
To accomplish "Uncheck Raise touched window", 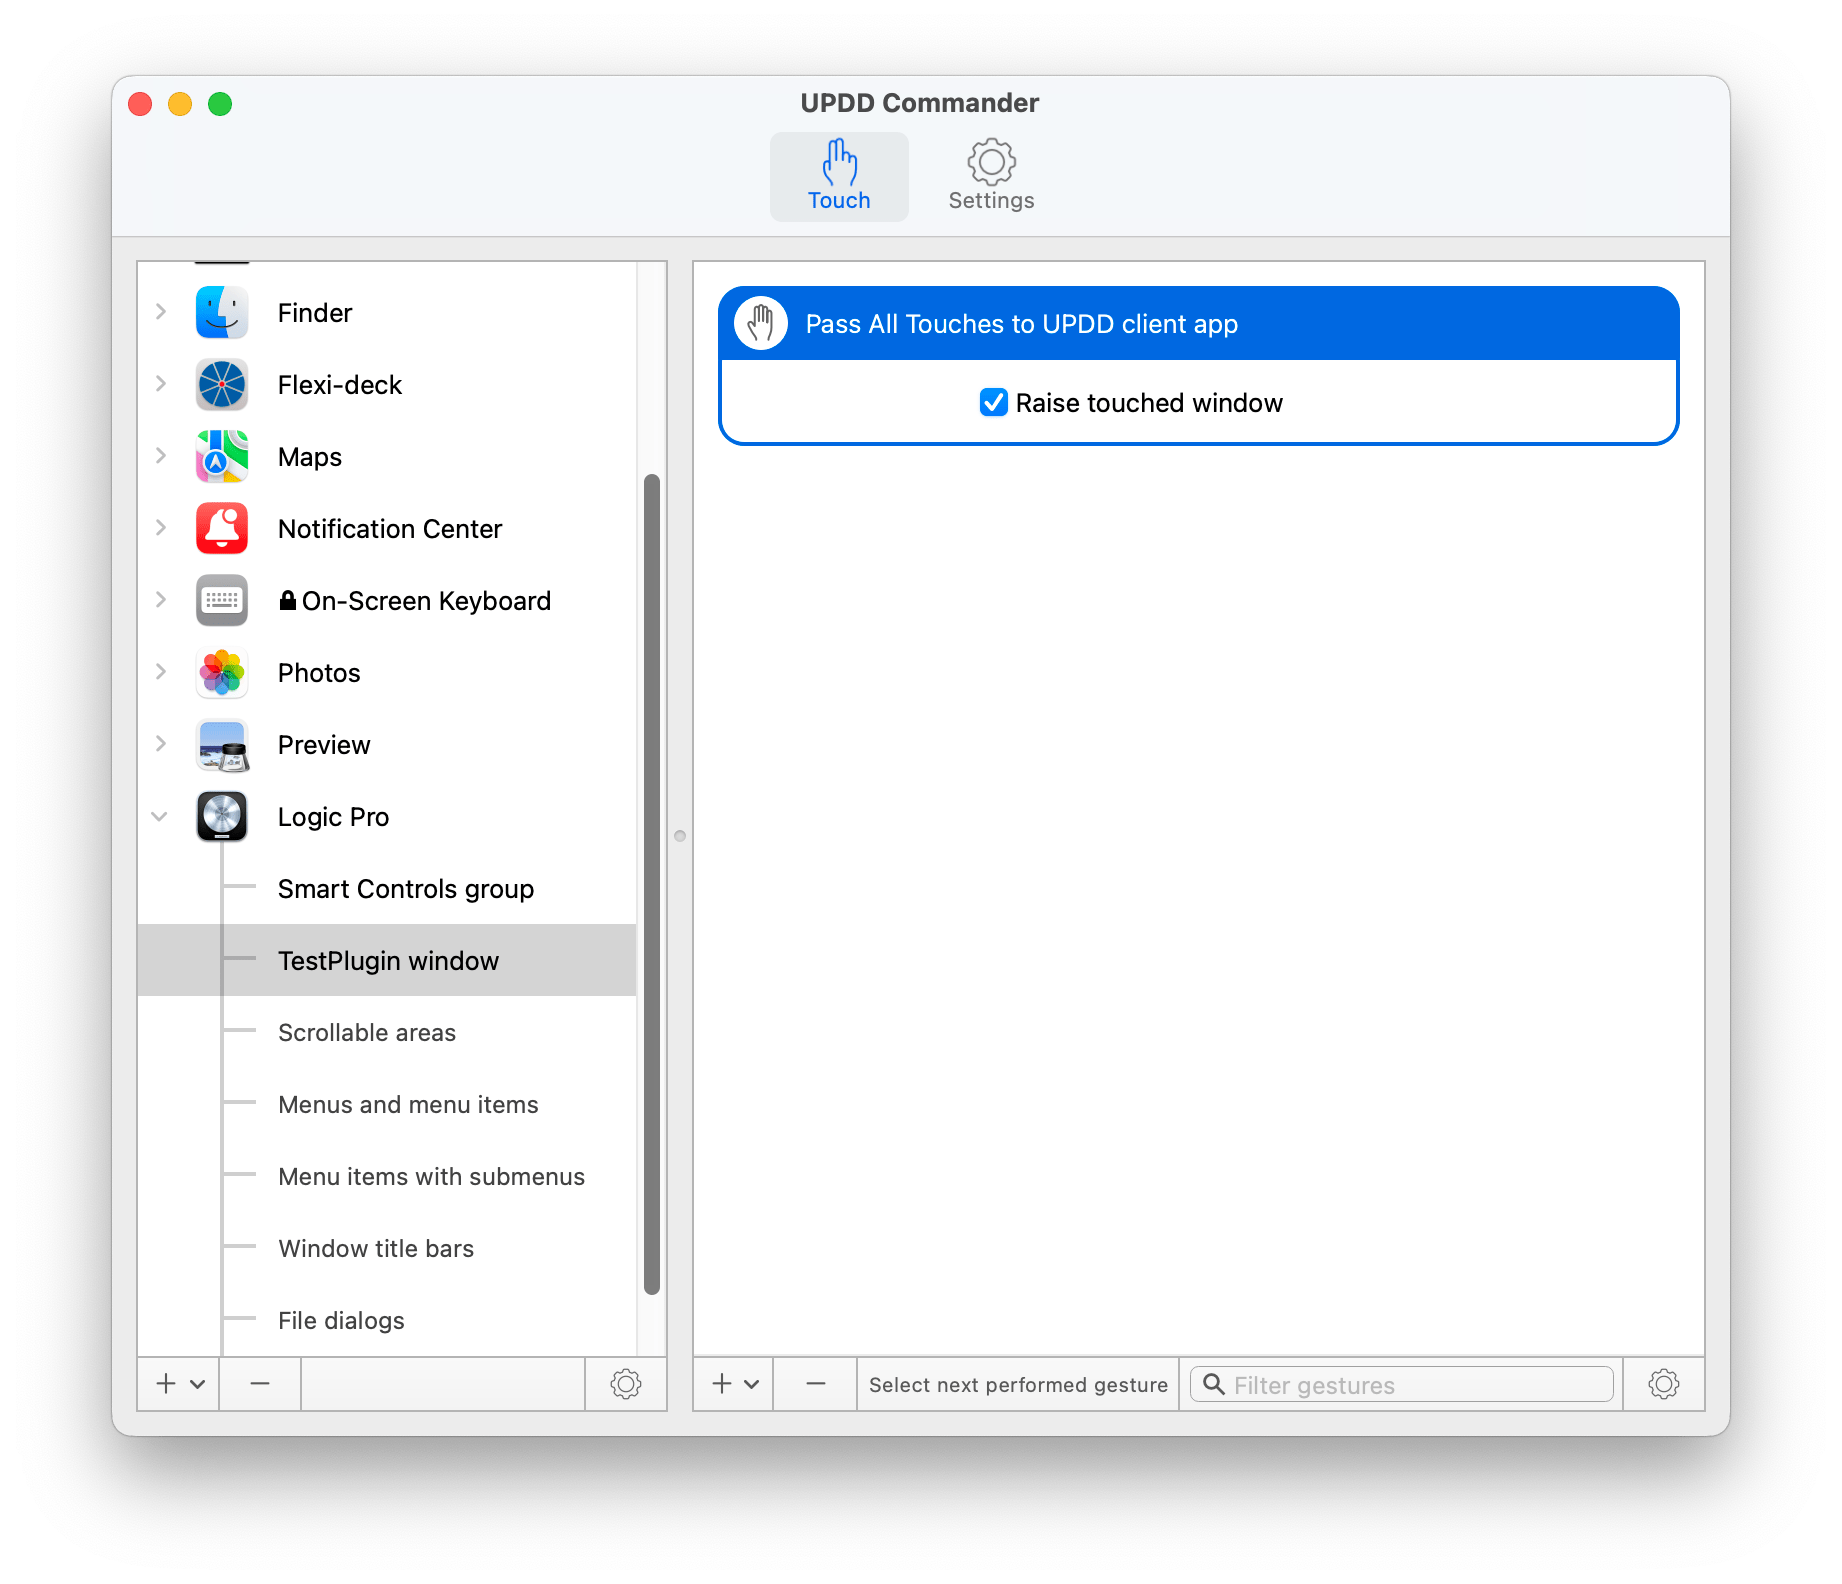I will (x=993, y=403).
